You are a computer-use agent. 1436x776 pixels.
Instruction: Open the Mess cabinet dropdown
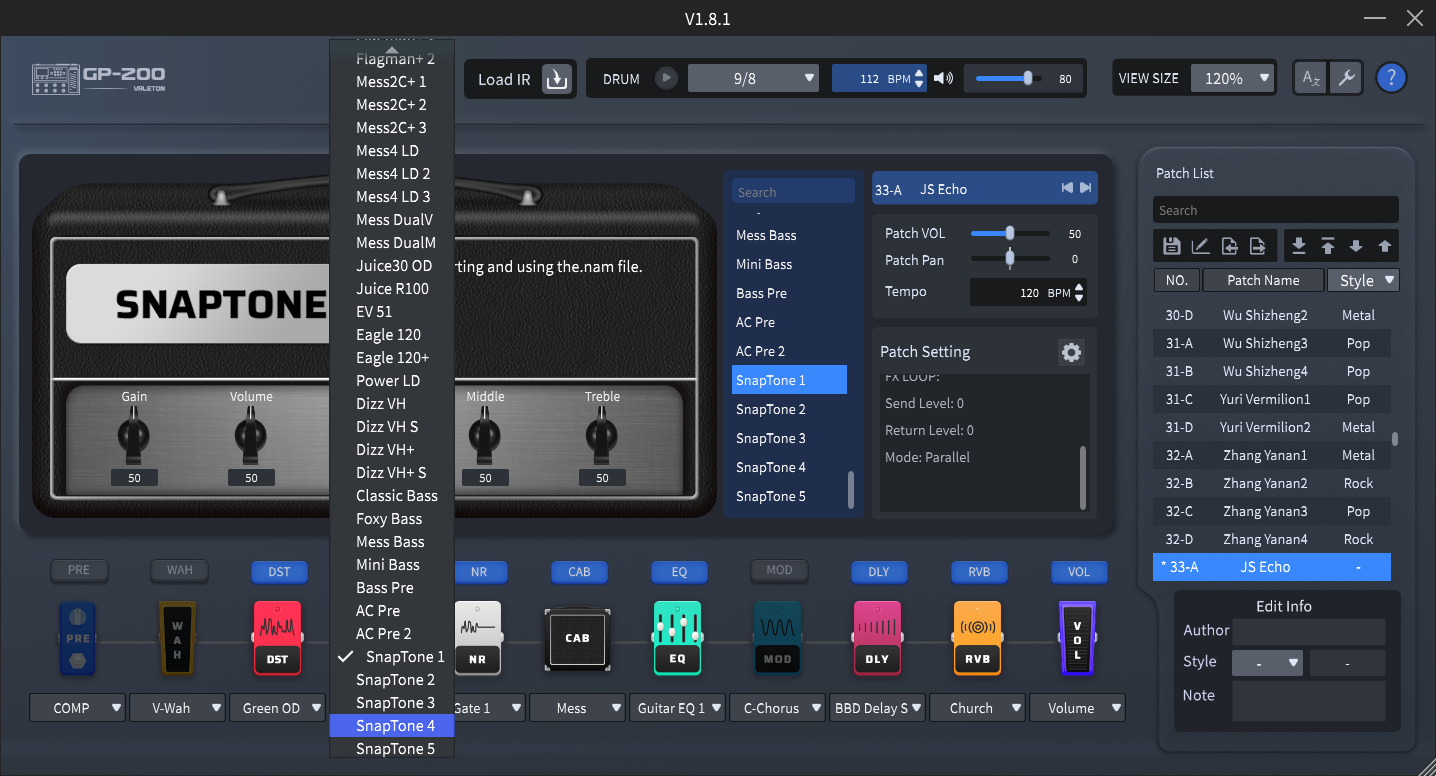click(x=578, y=708)
